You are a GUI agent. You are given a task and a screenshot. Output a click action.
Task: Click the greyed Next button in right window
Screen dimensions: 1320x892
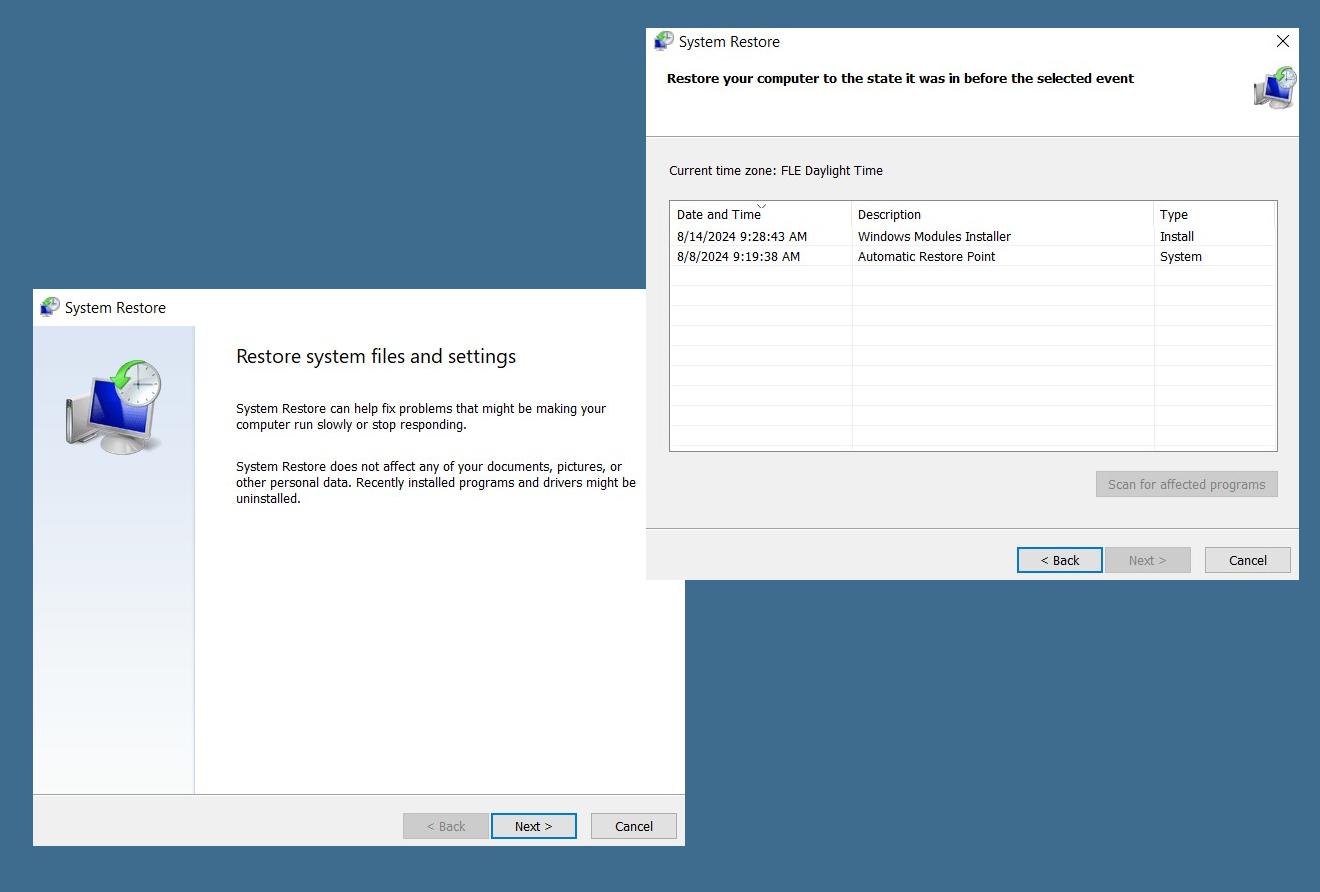tap(1148, 560)
